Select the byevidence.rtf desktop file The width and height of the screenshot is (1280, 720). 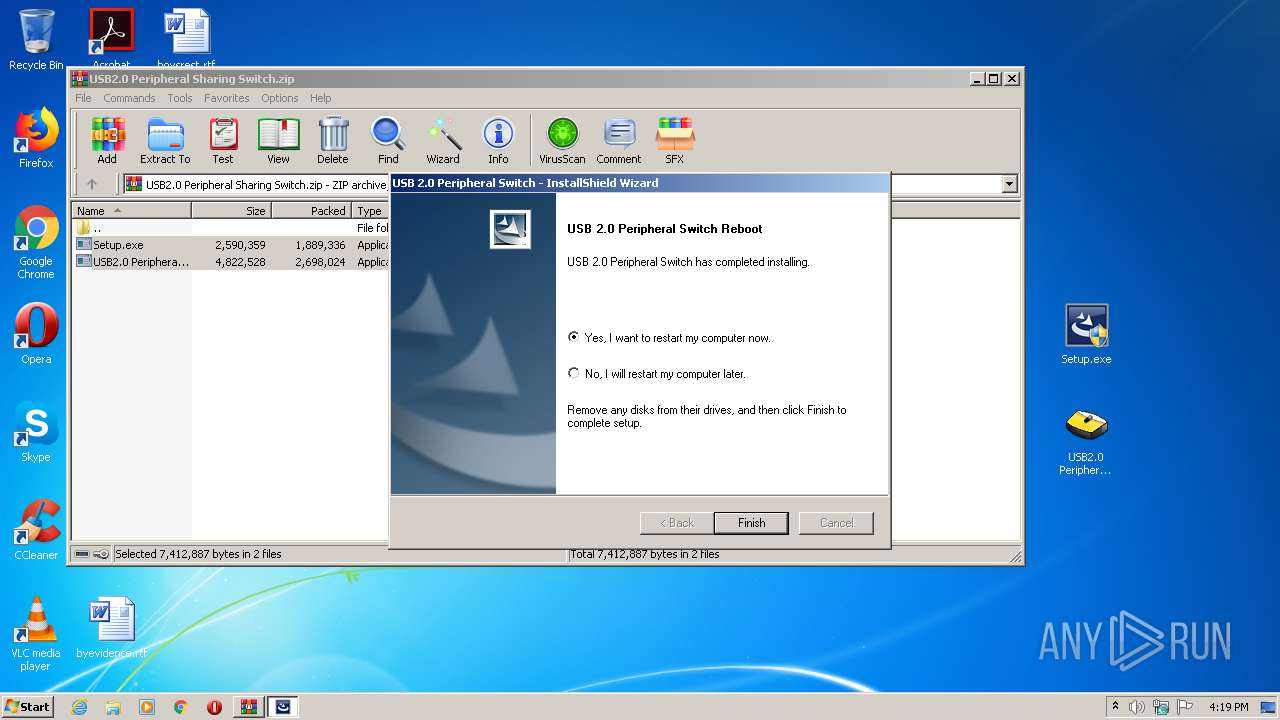111,628
